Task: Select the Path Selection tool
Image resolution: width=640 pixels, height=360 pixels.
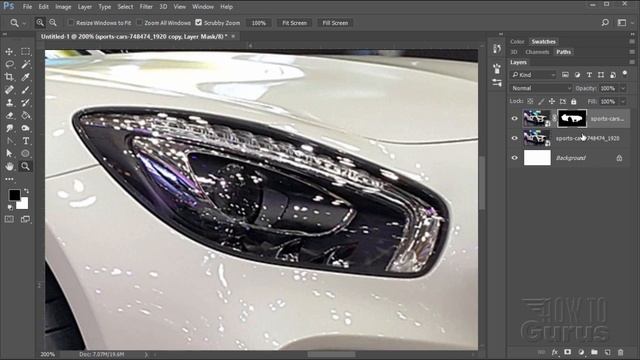Action: [9, 153]
